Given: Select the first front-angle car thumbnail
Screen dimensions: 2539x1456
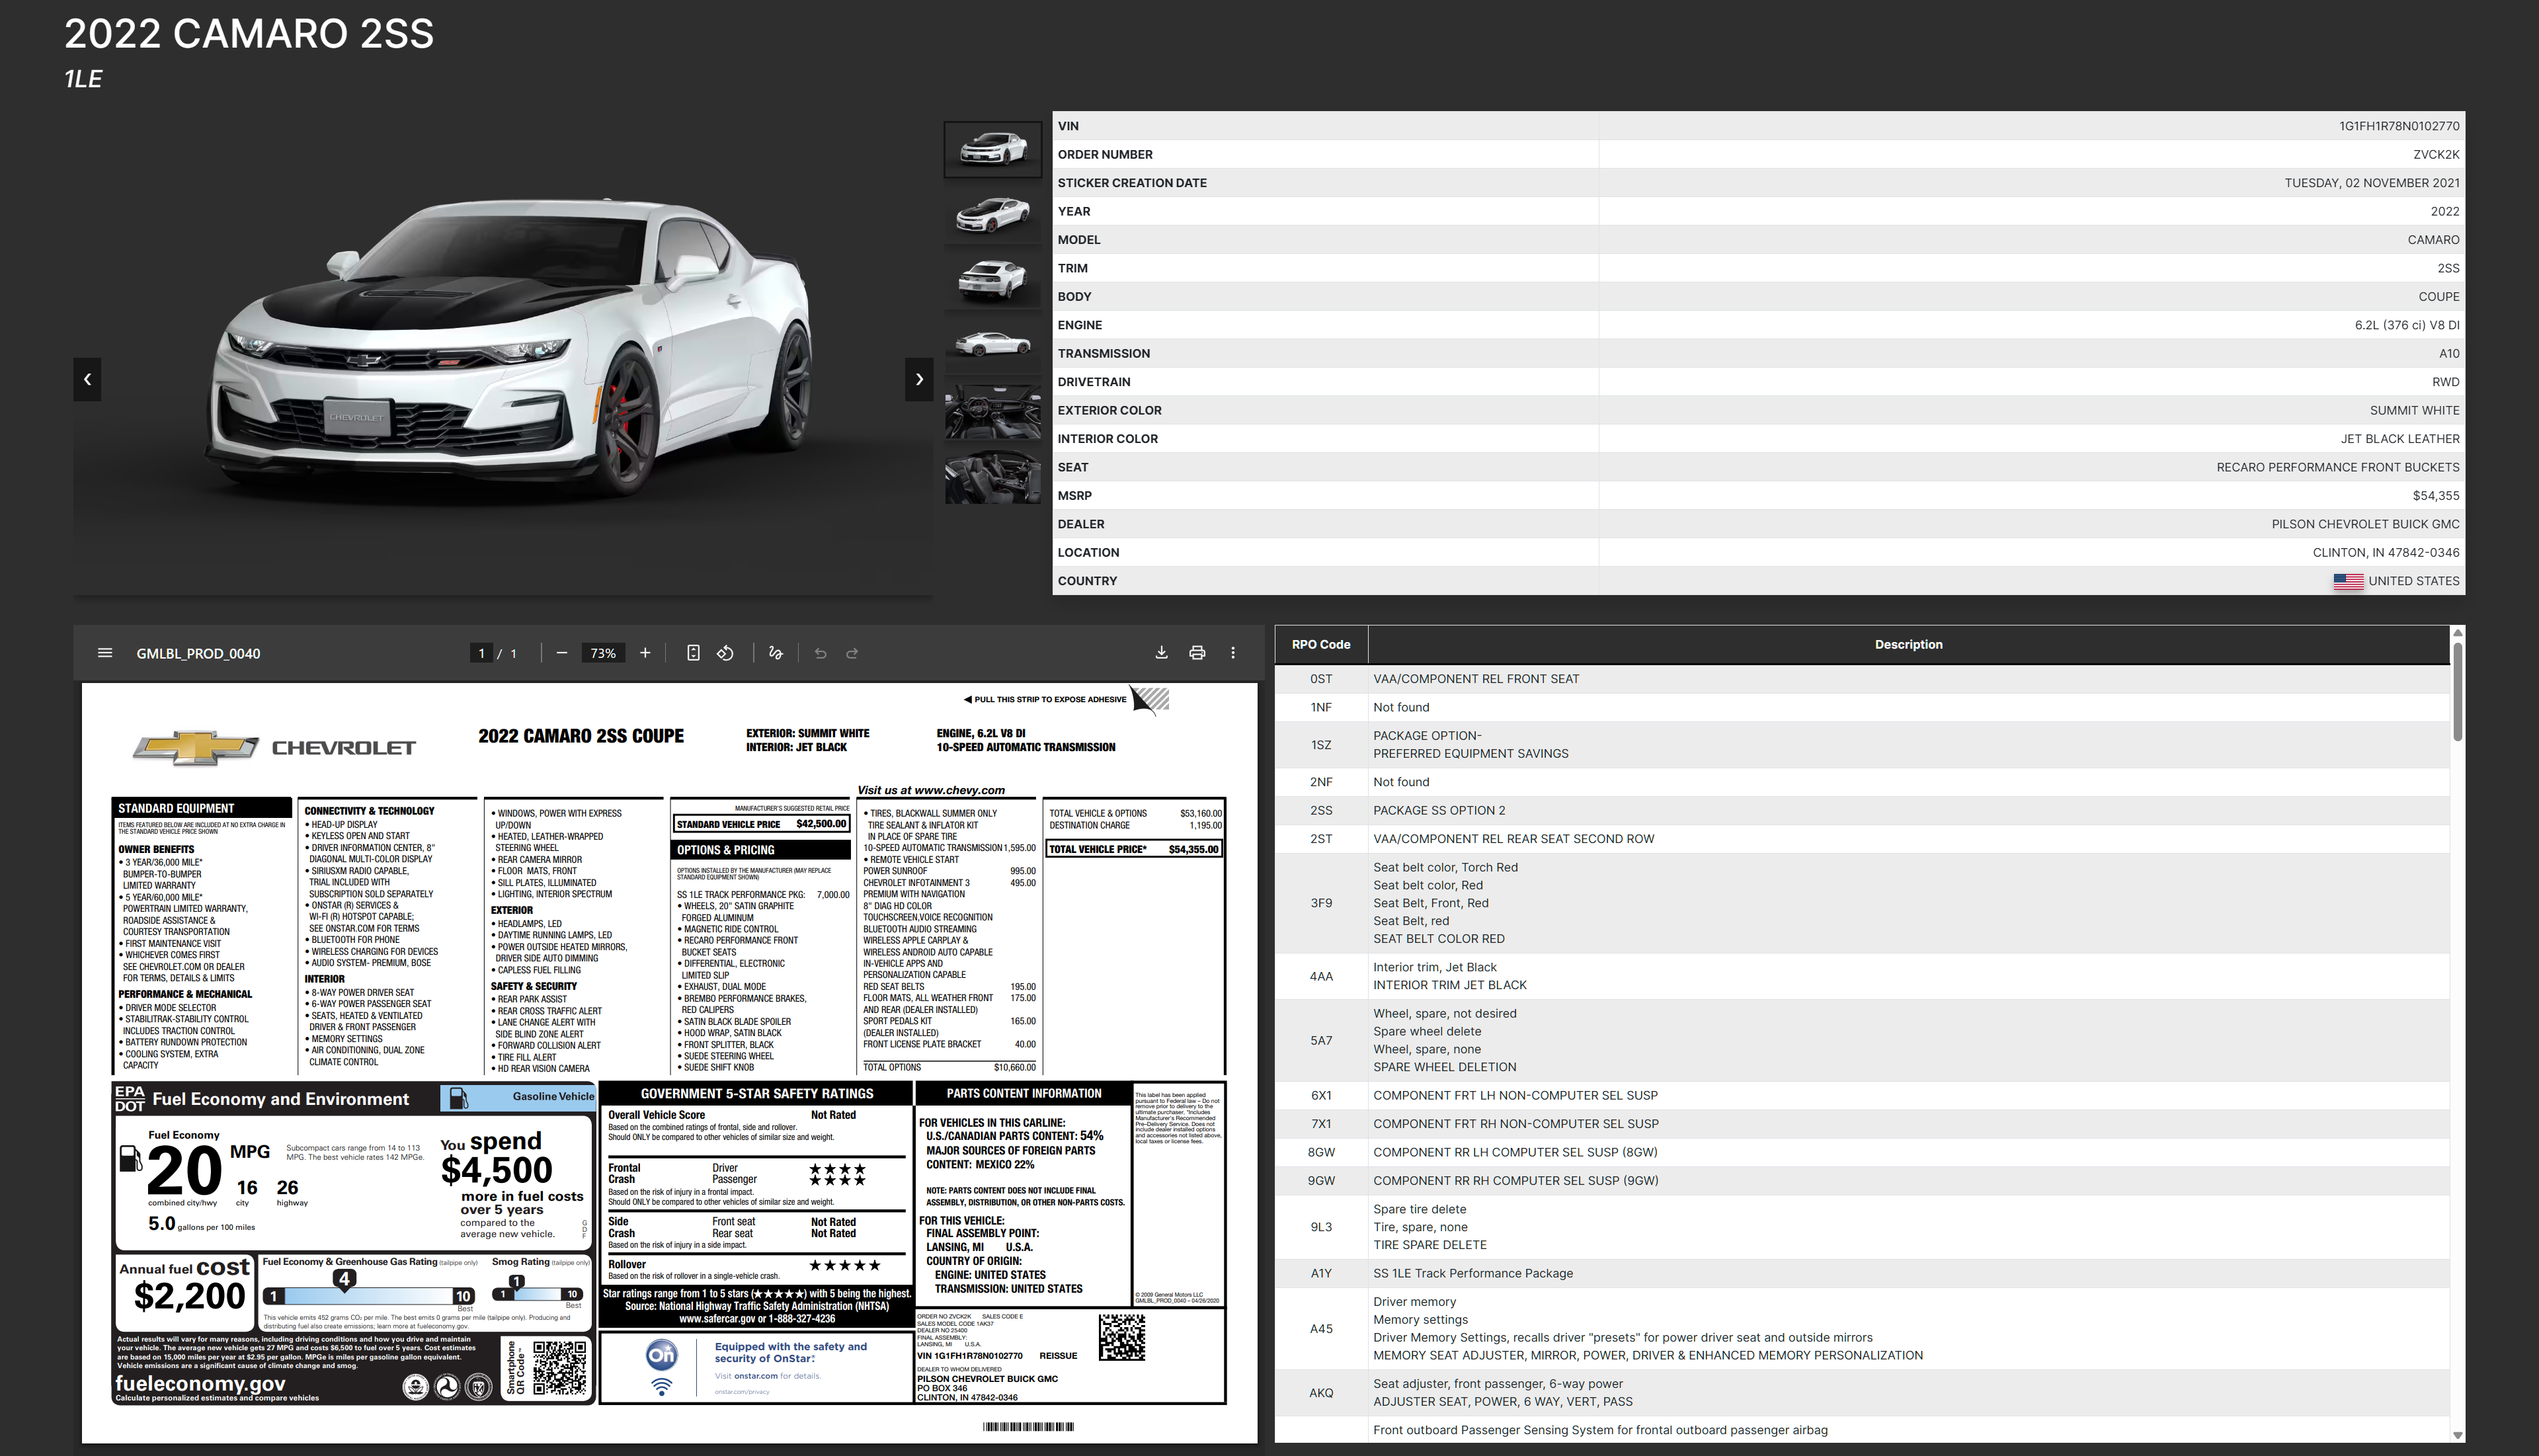Looking at the screenshot, I should pyautogui.click(x=993, y=149).
